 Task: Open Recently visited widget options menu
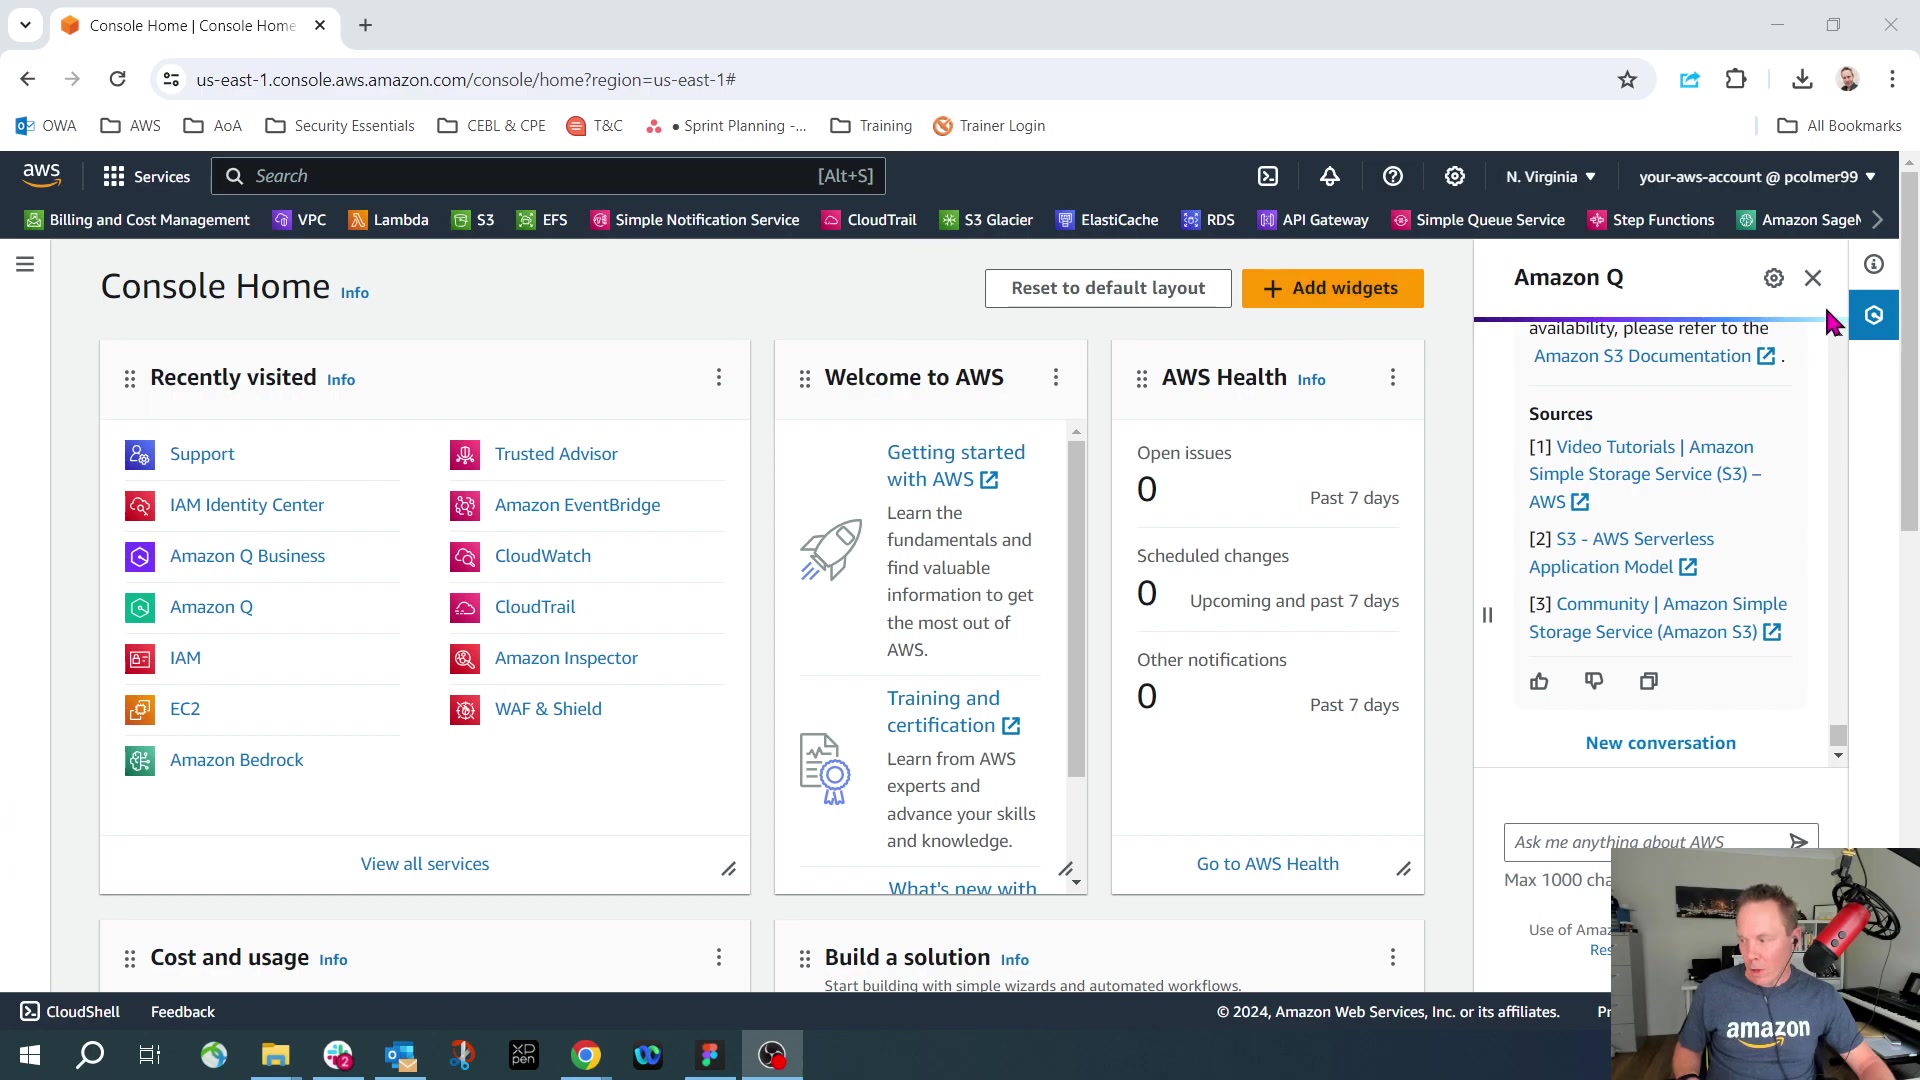(x=719, y=378)
